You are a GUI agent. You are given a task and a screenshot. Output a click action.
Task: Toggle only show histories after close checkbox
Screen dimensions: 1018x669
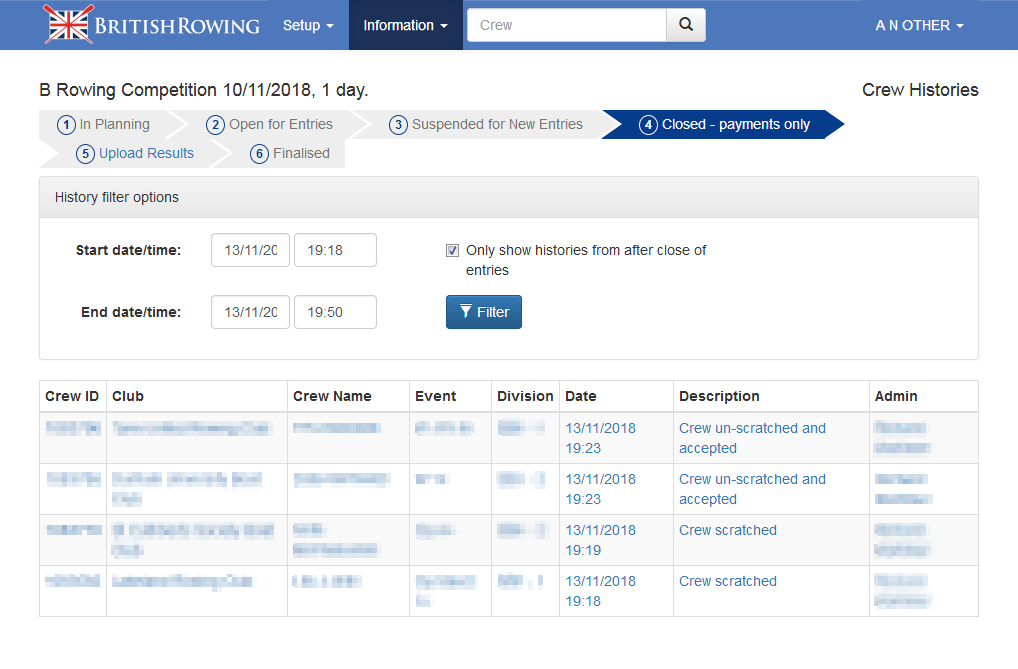(453, 251)
